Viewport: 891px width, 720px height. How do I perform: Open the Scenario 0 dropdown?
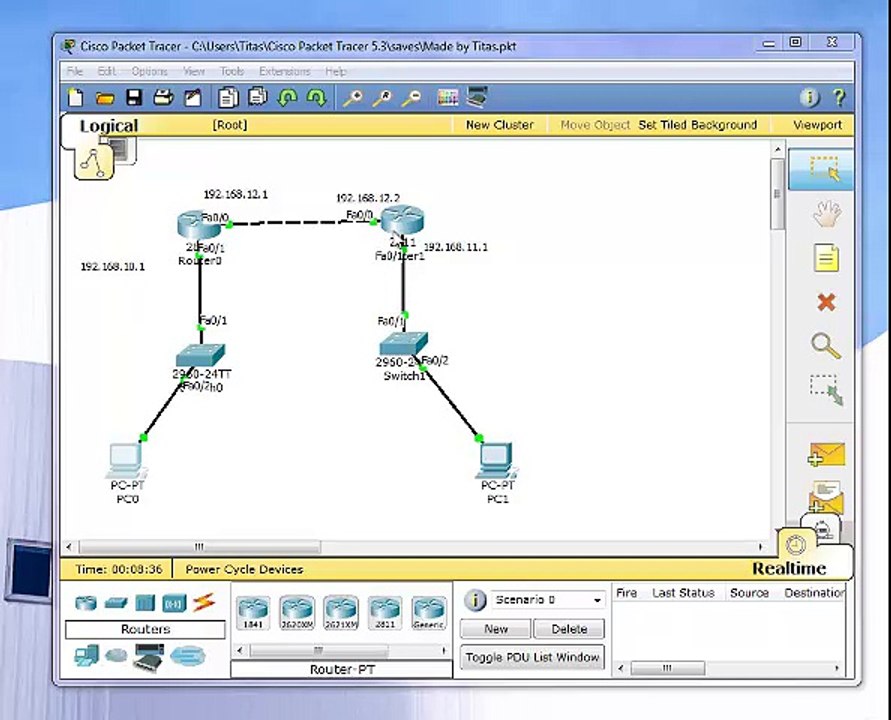[x=548, y=600]
